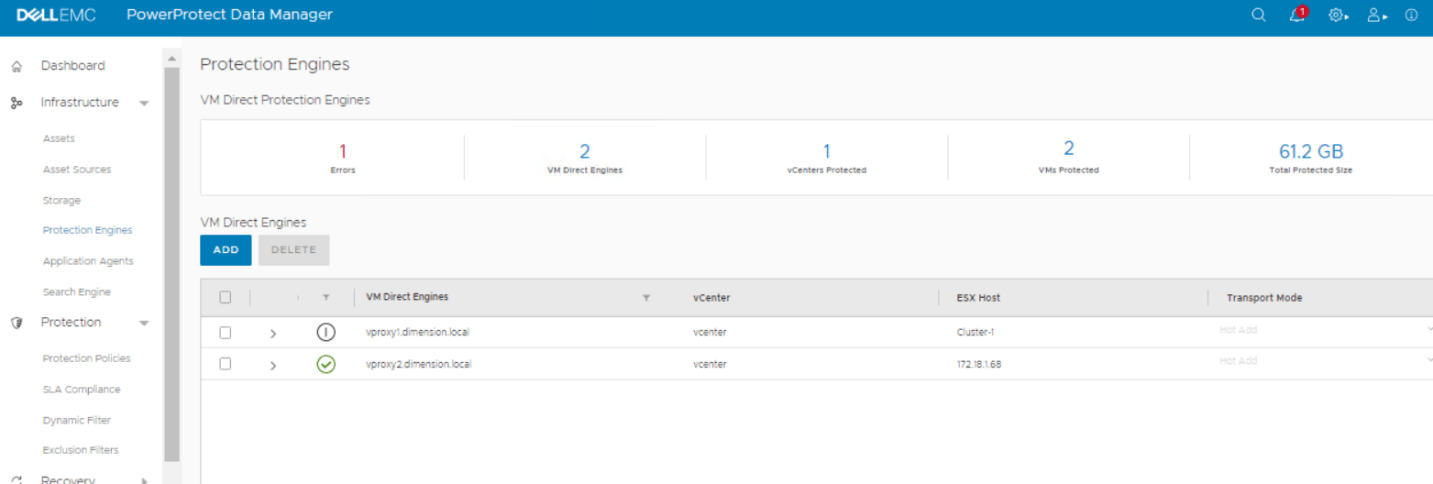This screenshot has width=1433, height=484.
Task: Collapse the Protection menu arrow
Action: [144, 323]
